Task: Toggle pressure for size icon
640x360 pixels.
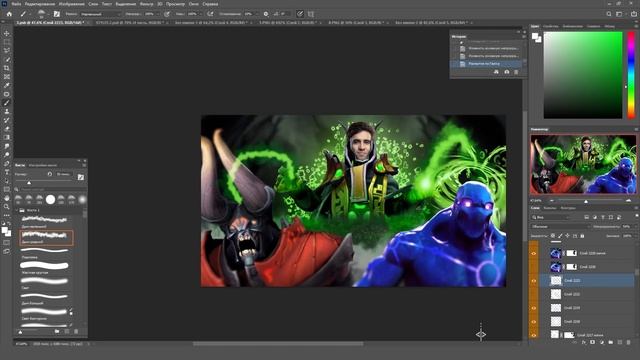Action: (300, 14)
